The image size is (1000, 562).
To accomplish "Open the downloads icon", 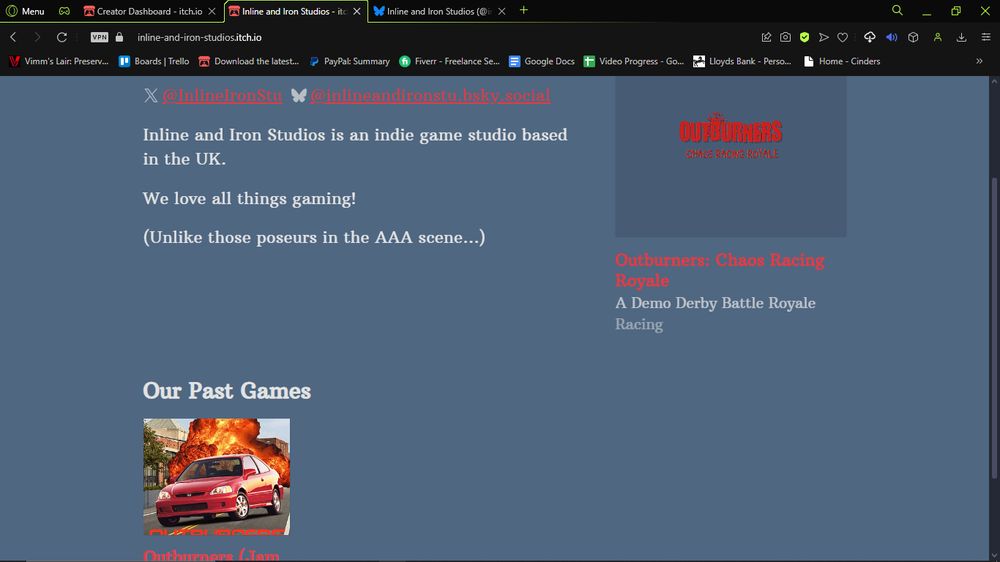I will tap(961, 37).
